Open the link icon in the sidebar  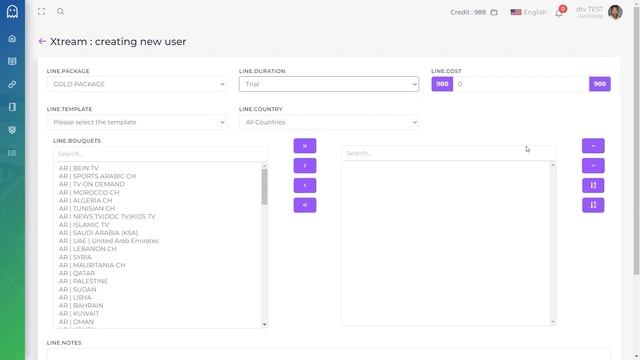pos(12,84)
